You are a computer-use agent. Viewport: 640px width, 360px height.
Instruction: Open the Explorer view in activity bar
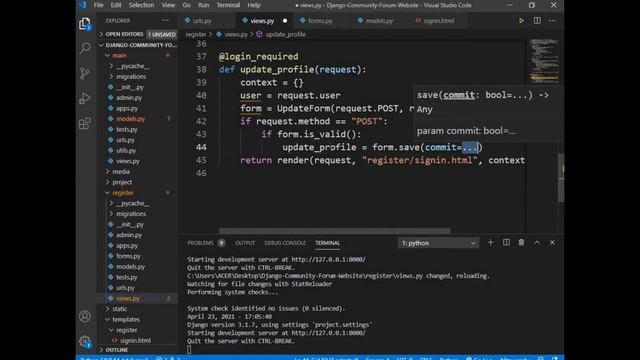pyautogui.click(x=85, y=24)
